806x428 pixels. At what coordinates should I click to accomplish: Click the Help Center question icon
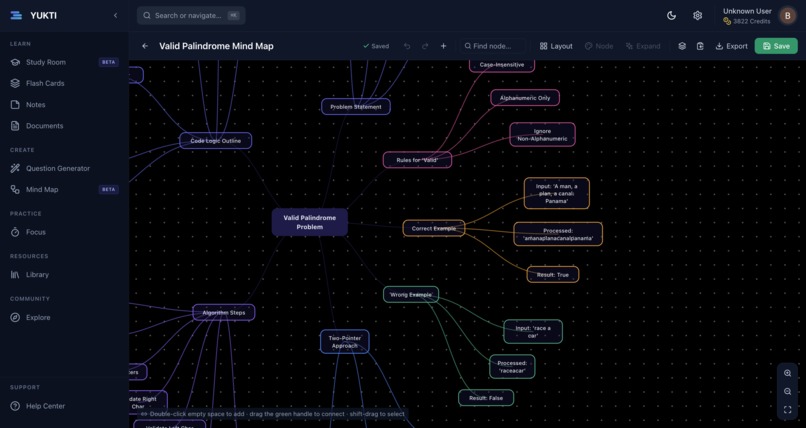15,406
